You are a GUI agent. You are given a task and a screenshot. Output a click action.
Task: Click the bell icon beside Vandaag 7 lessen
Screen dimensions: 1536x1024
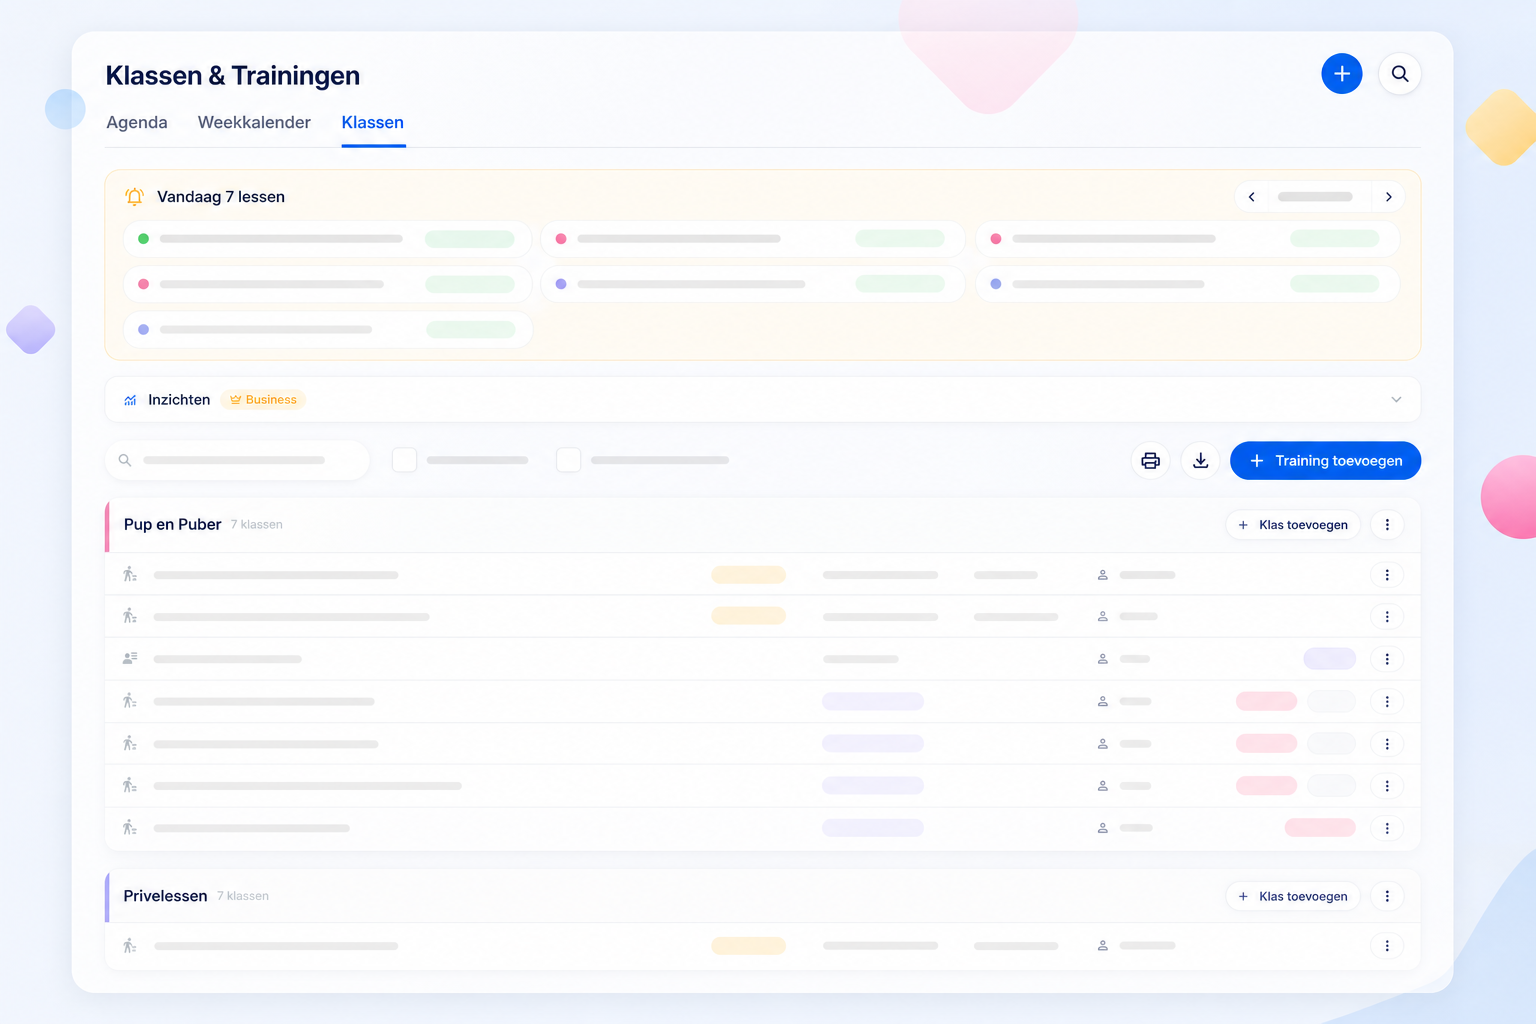[134, 197]
